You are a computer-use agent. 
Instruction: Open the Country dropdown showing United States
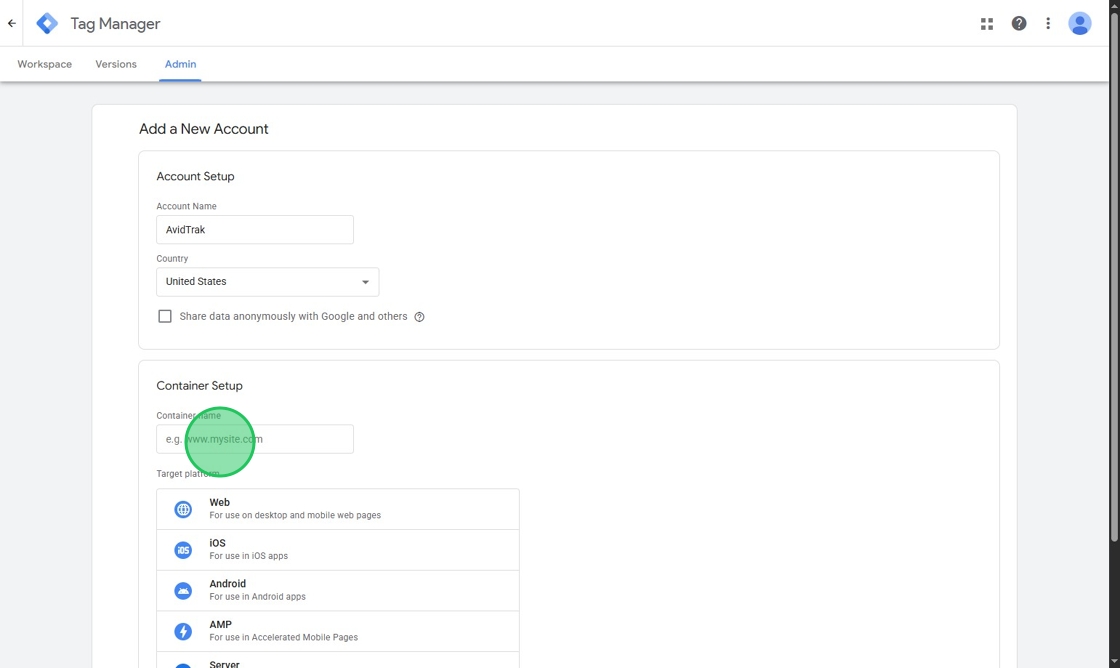coord(267,281)
